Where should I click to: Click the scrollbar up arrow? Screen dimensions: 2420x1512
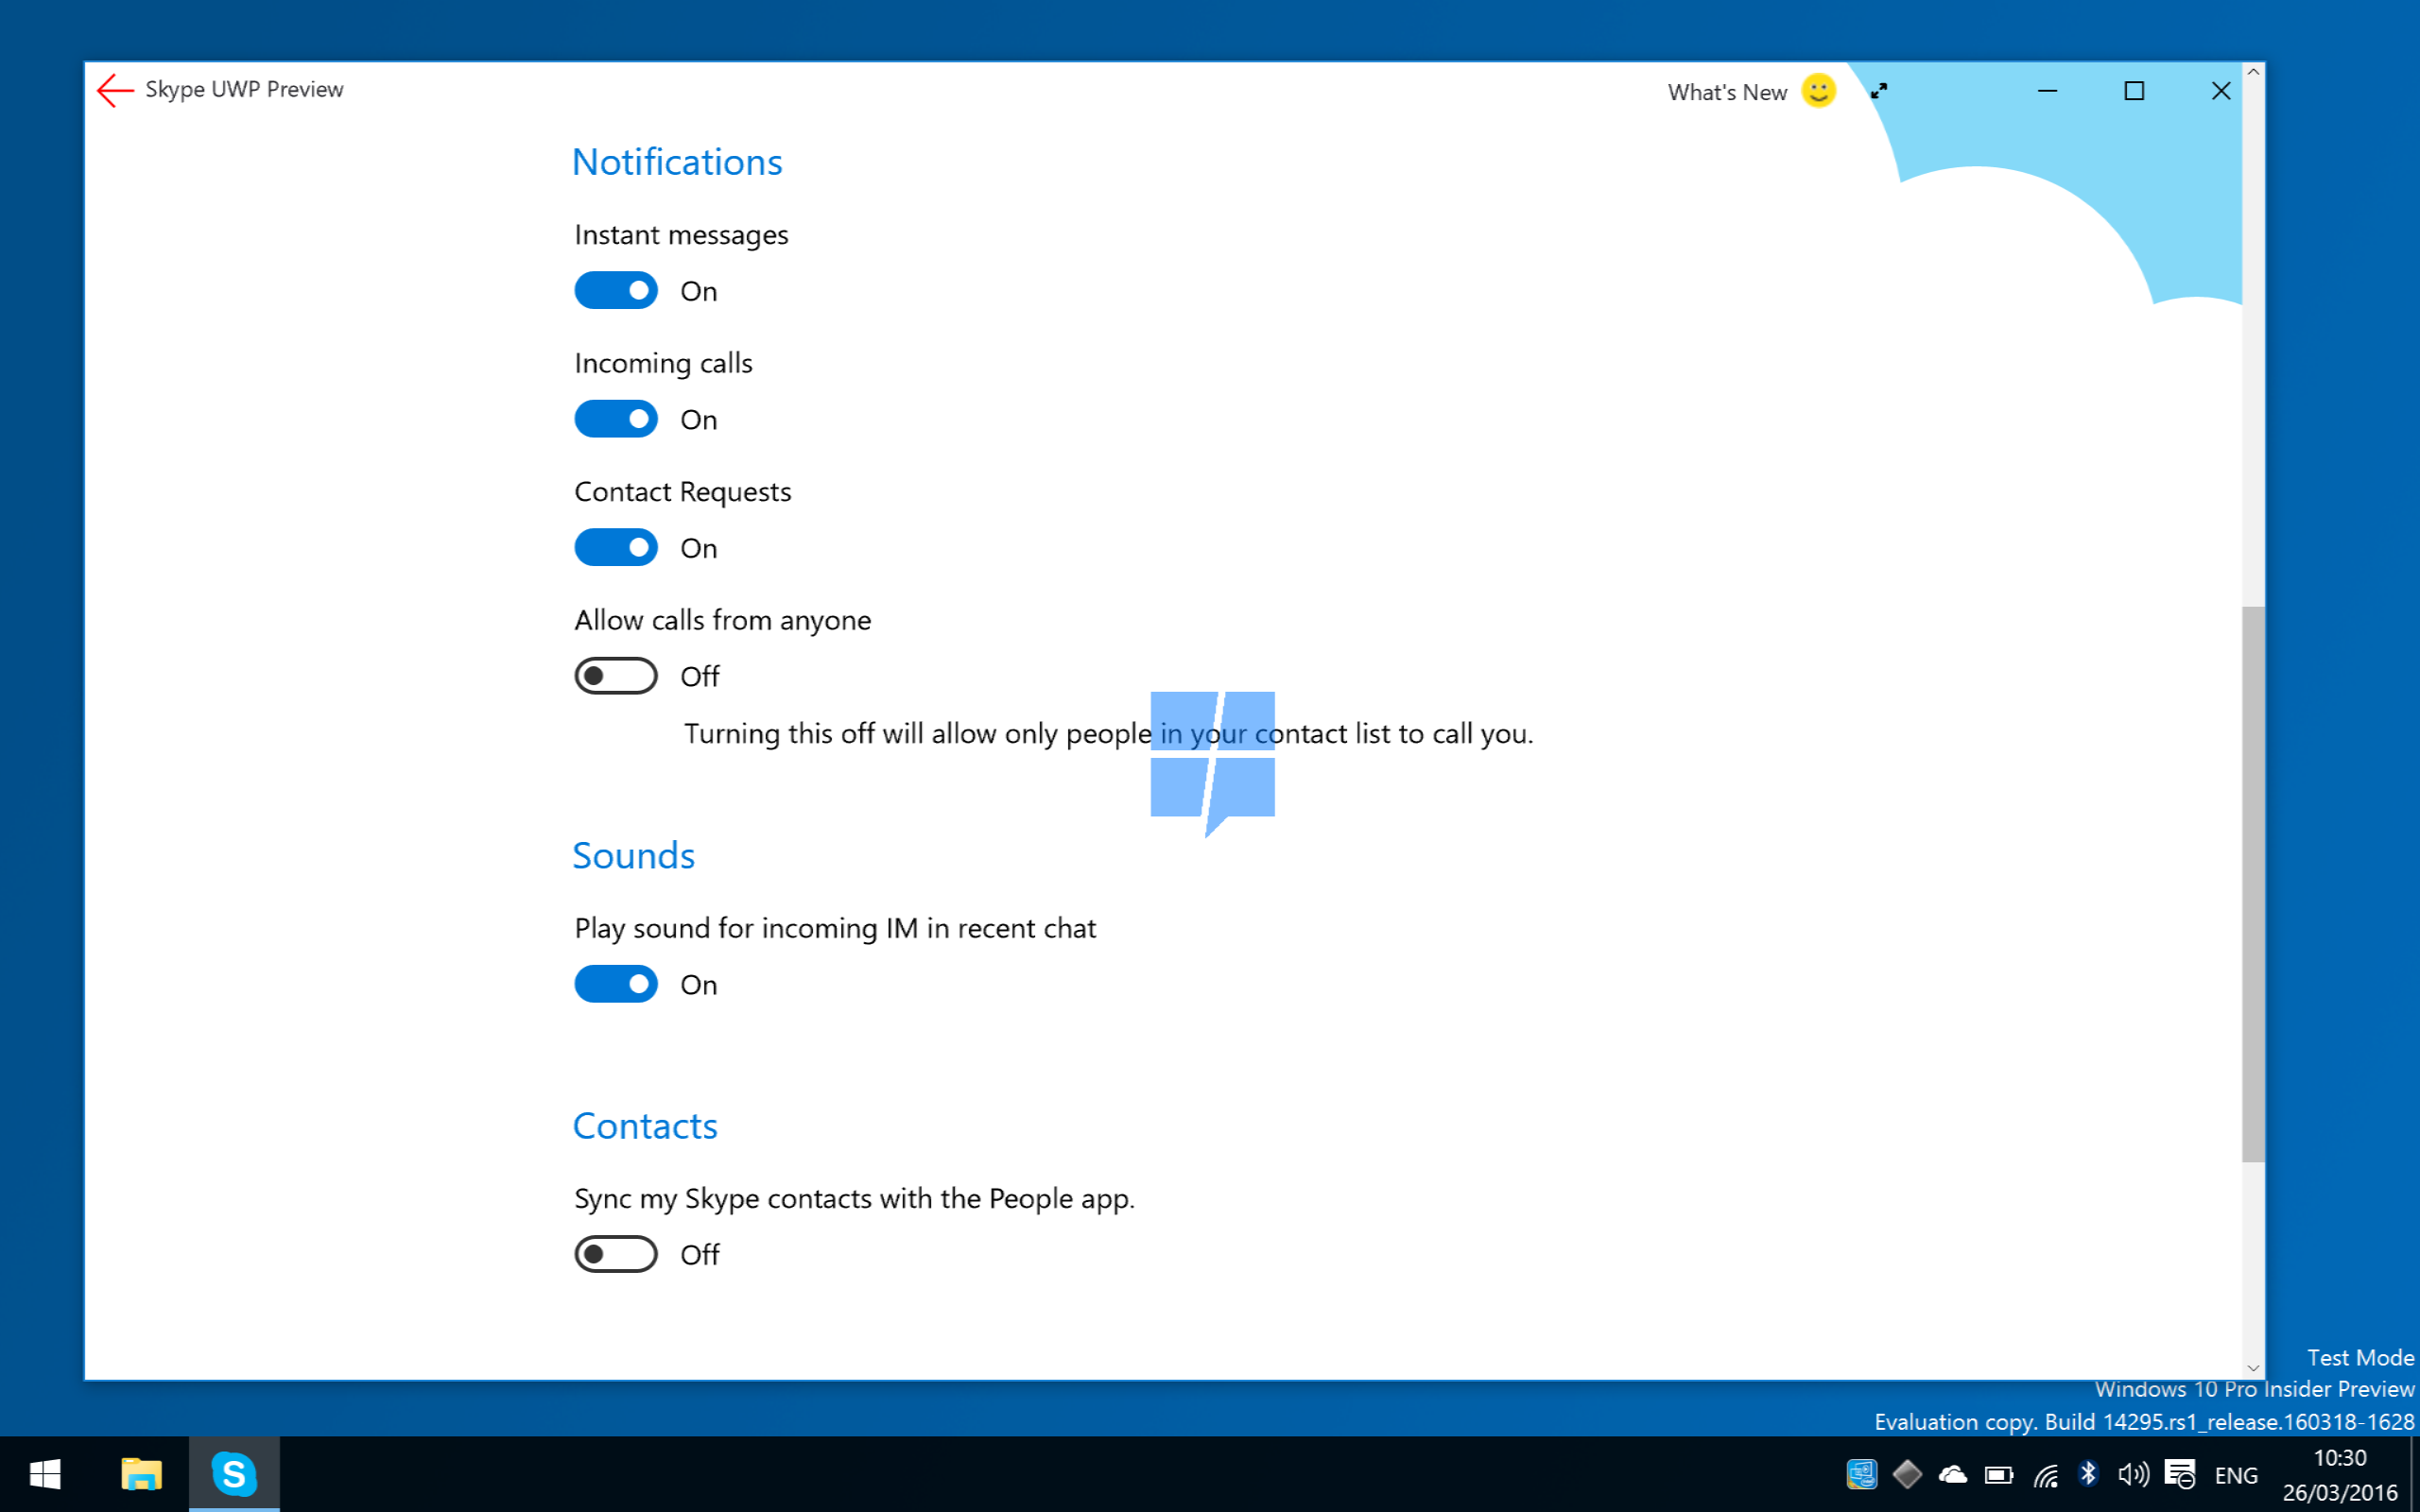[2252, 72]
